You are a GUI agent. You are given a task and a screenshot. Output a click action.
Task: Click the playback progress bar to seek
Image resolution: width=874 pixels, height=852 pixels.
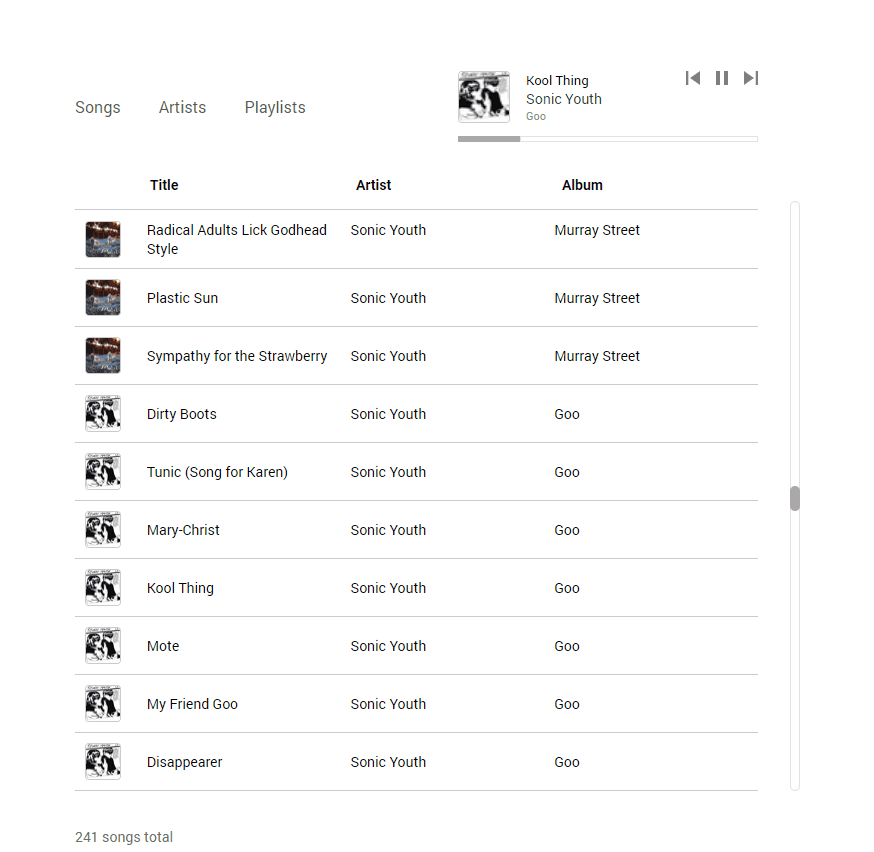point(607,139)
